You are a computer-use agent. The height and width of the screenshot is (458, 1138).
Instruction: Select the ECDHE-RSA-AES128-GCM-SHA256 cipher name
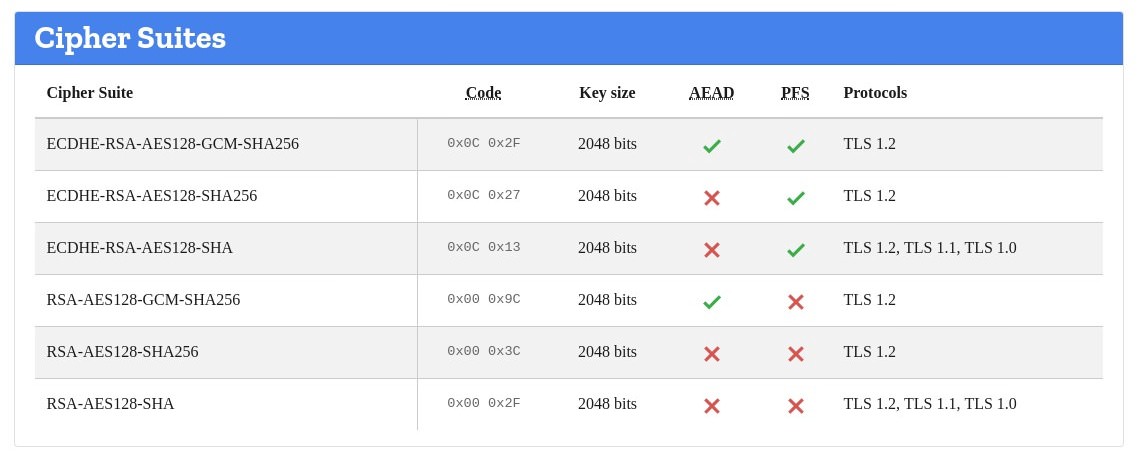pos(173,144)
